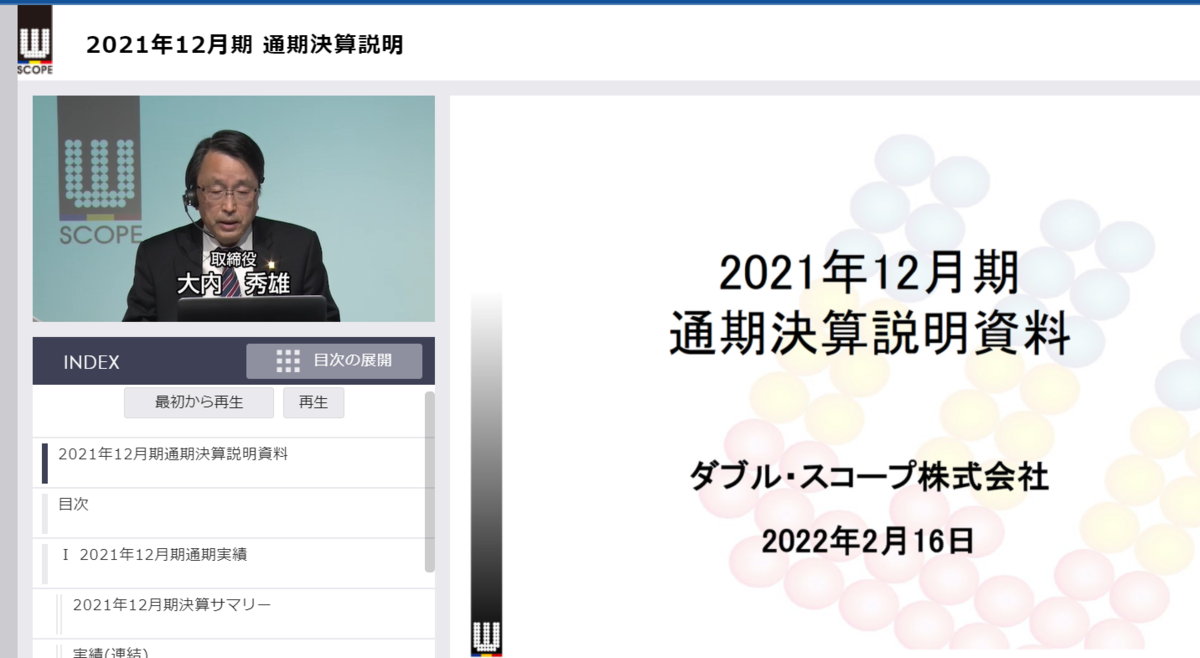Expand the index with 目次の展開 button
The width and height of the screenshot is (1200, 658).
coord(334,361)
